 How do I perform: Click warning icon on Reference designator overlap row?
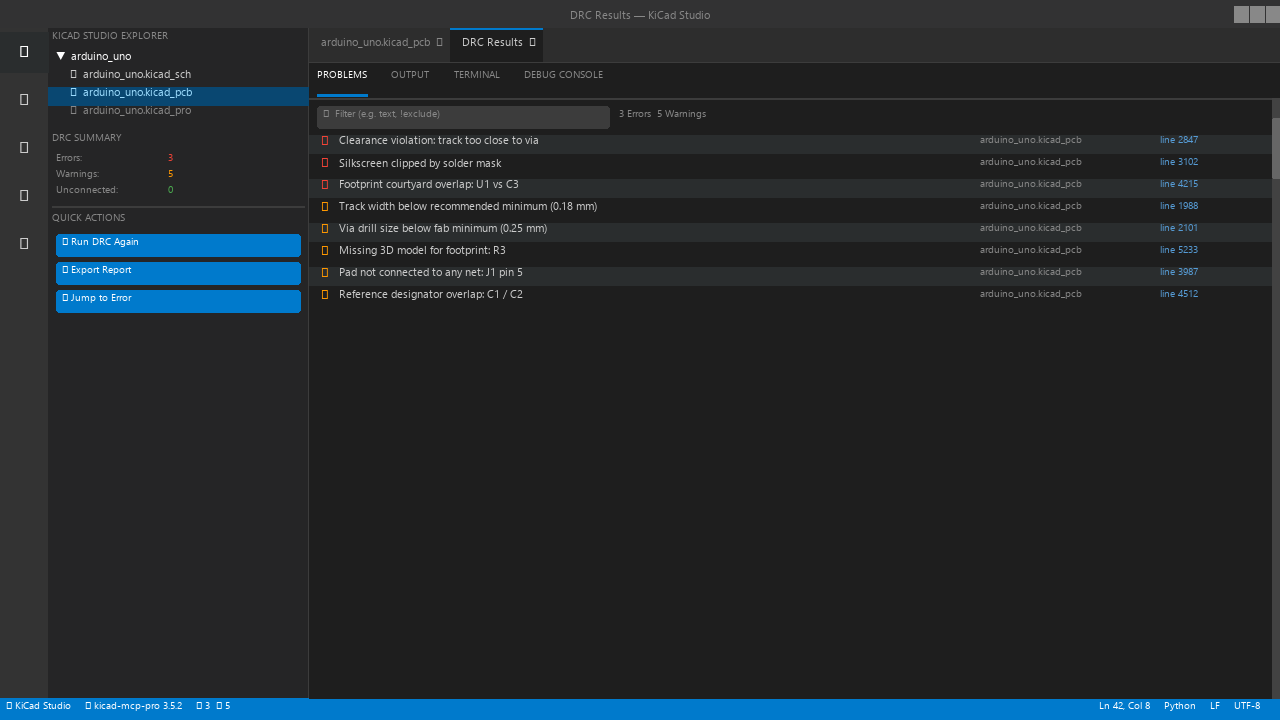[x=325, y=294]
